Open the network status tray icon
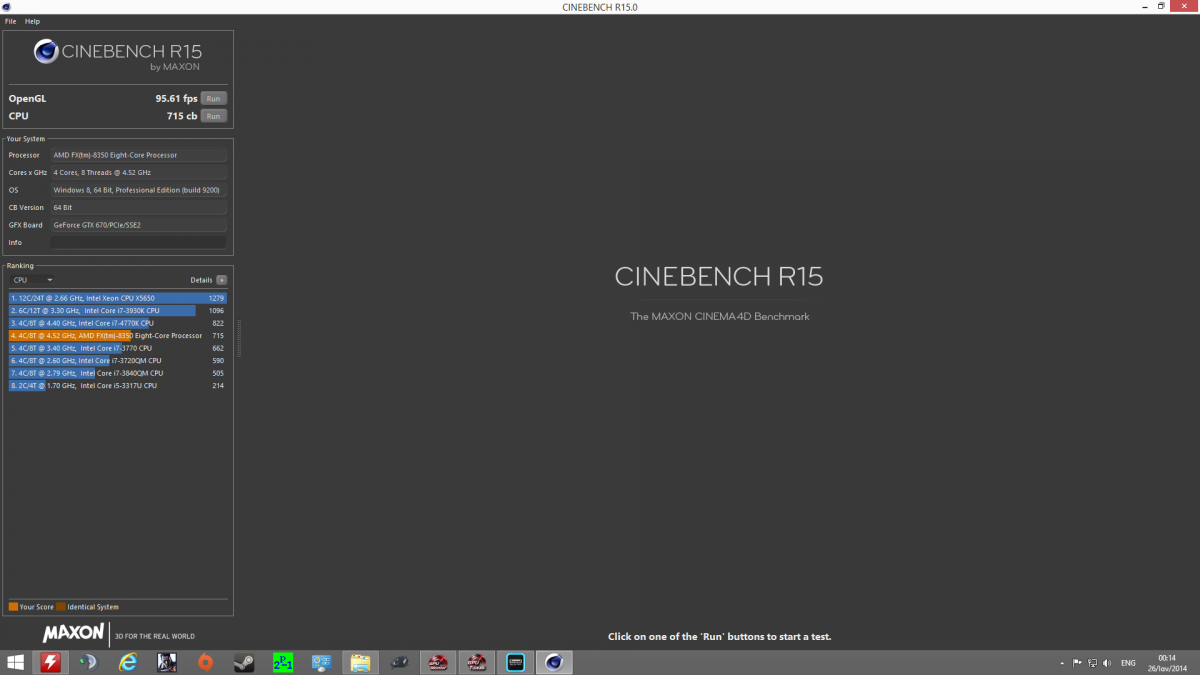The height and width of the screenshot is (675, 1200). point(1093,663)
